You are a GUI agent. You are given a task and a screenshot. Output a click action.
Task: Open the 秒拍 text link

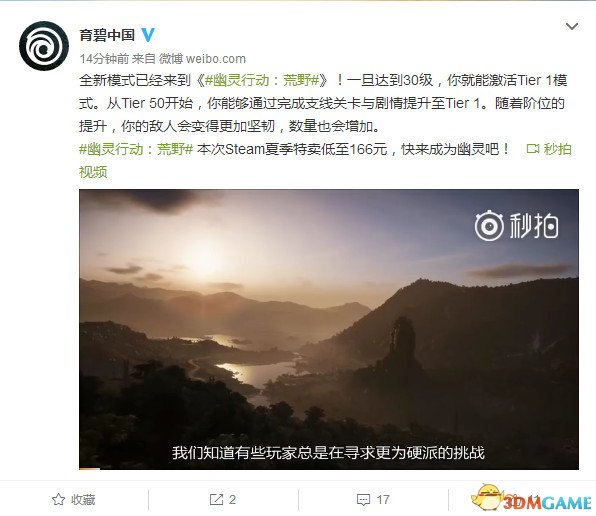click(557, 149)
